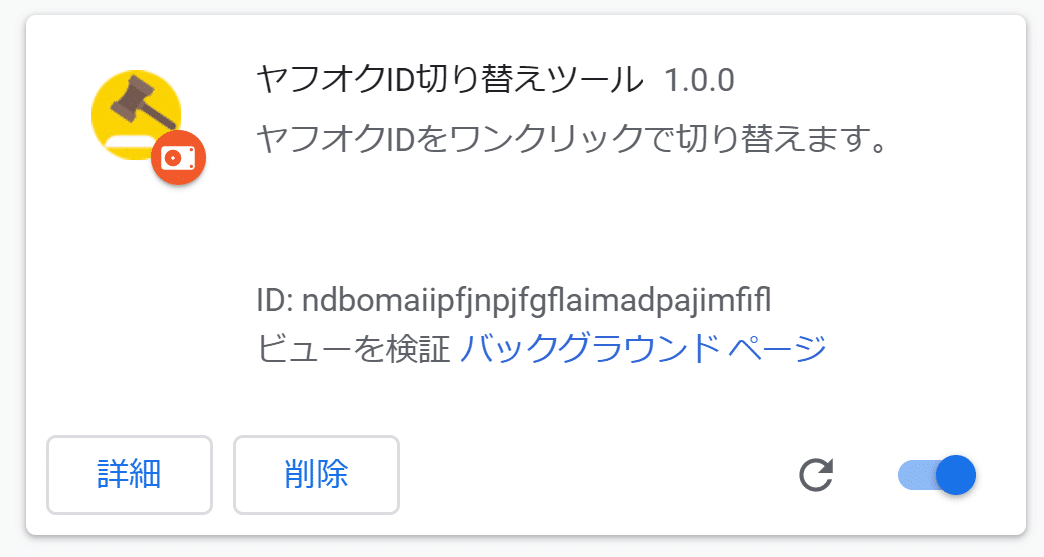1044x557 pixels.
Task: Click the circular arrow refresh symbol
Action: 816,475
